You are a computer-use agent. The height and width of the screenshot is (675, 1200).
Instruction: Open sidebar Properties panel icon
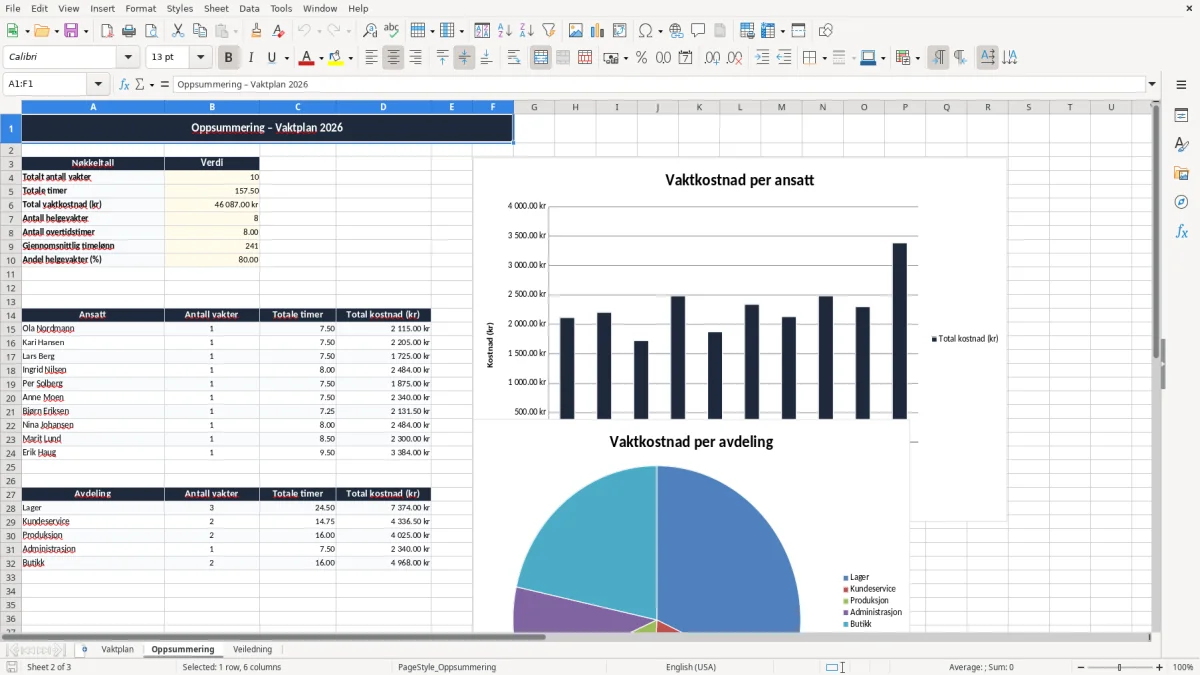1181,116
